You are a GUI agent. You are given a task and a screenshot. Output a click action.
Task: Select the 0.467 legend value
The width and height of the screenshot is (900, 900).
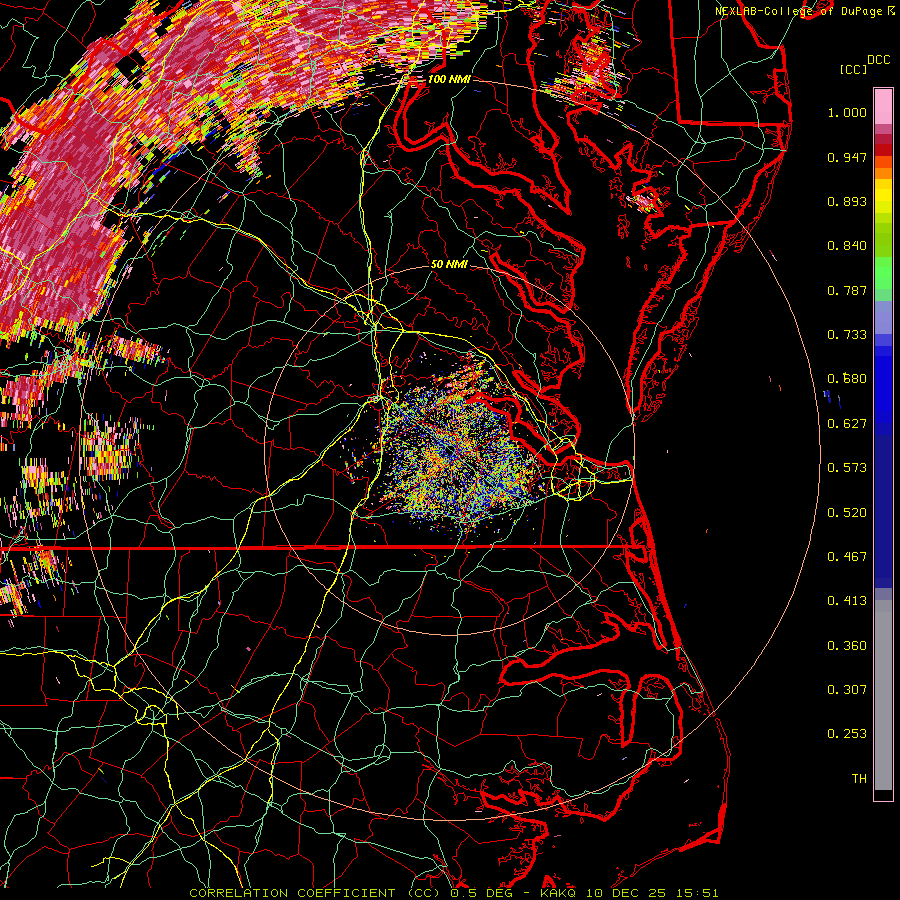coord(847,557)
